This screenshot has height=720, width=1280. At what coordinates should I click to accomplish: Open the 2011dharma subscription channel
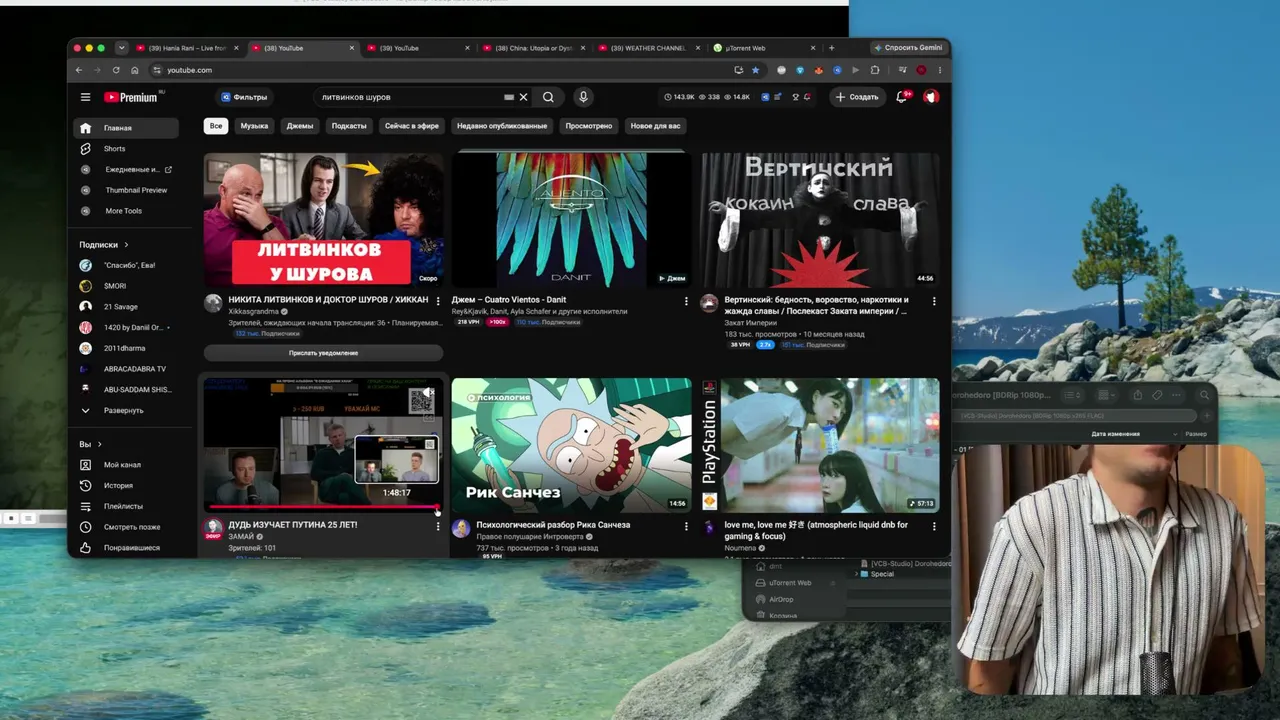126,348
